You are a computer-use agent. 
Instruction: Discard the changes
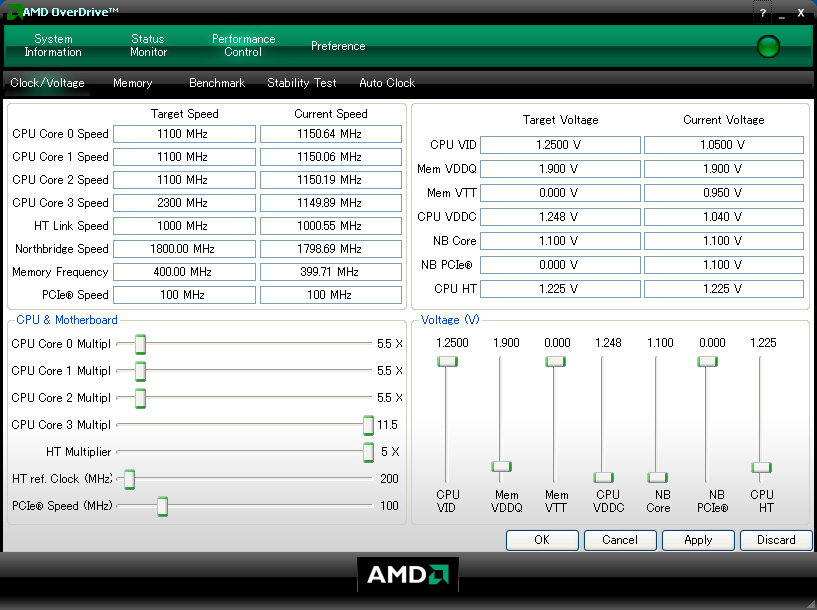coord(776,540)
